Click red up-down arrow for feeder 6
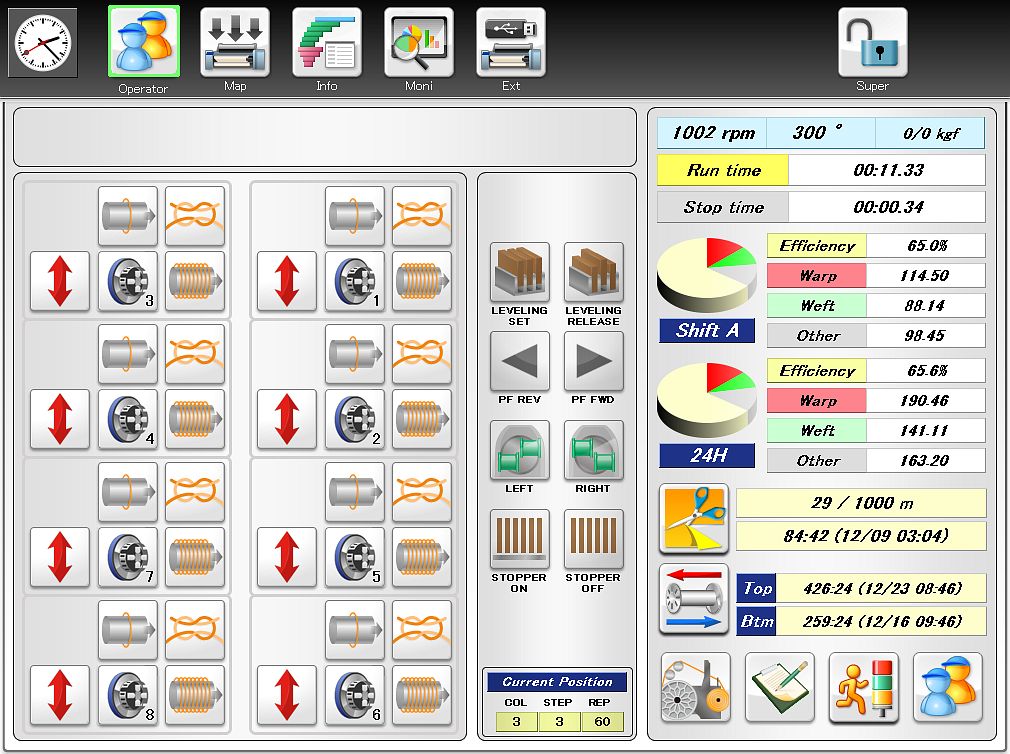The height and width of the screenshot is (754, 1010). pyautogui.click(x=287, y=695)
